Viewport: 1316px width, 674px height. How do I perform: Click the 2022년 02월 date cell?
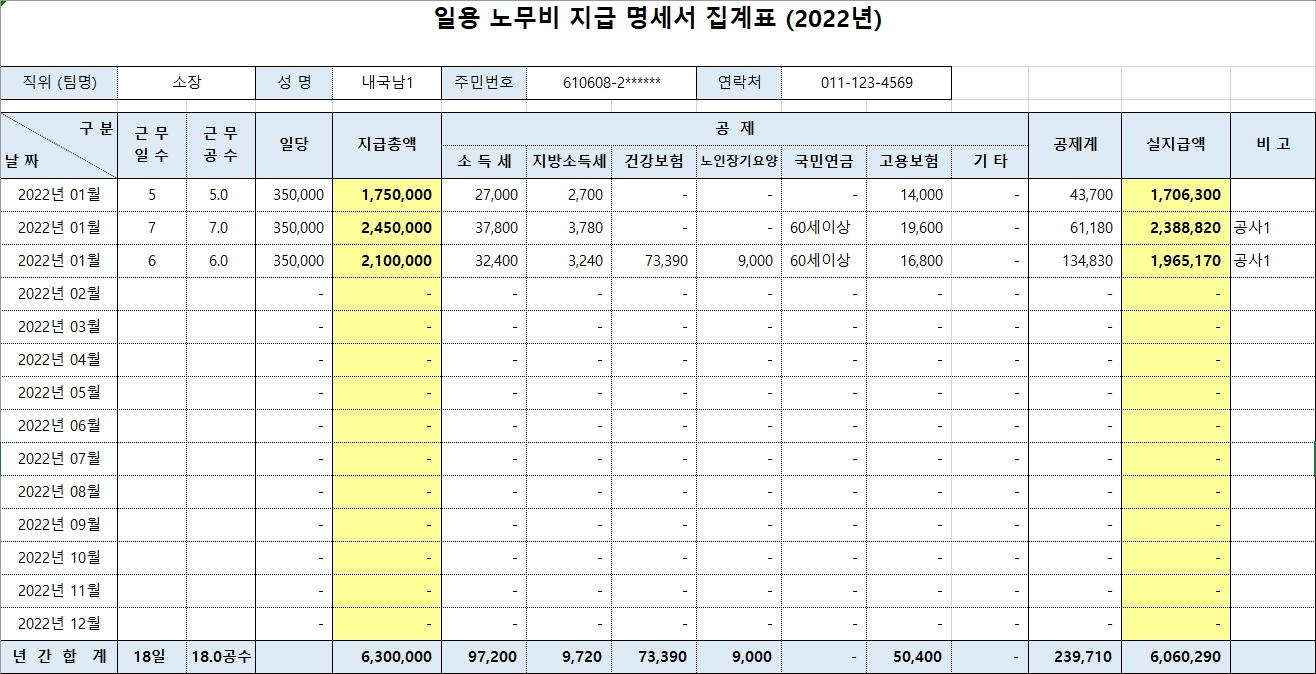click(59, 294)
